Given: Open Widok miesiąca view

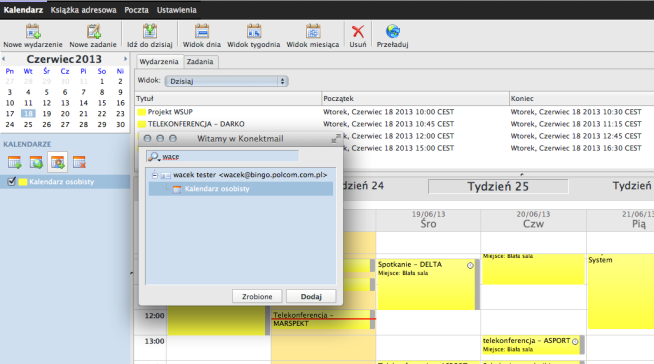Looking at the screenshot, I should click(x=313, y=32).
